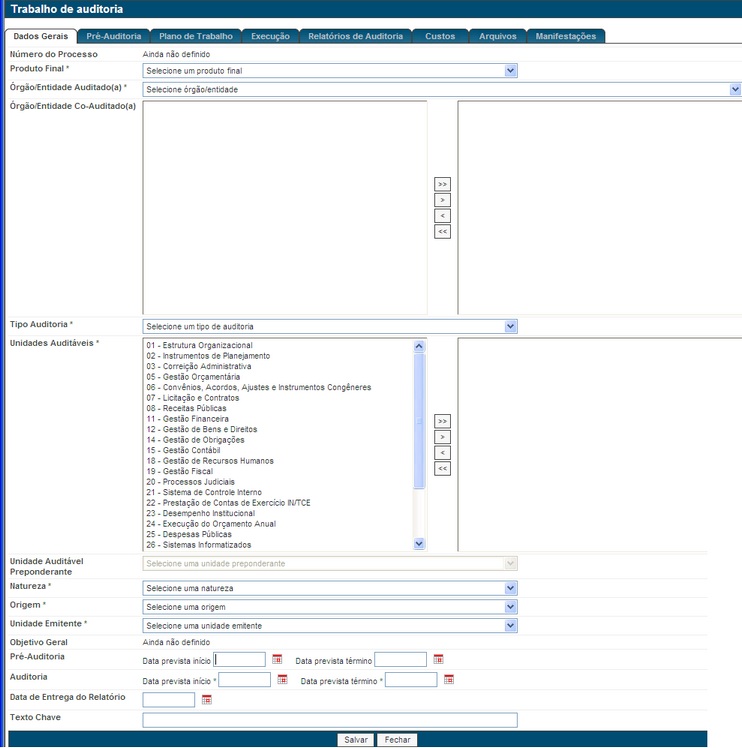Screen dimensions: 742x748
Task: Open calendar for Pré-Auditoria end date
Action: (438, 659)
